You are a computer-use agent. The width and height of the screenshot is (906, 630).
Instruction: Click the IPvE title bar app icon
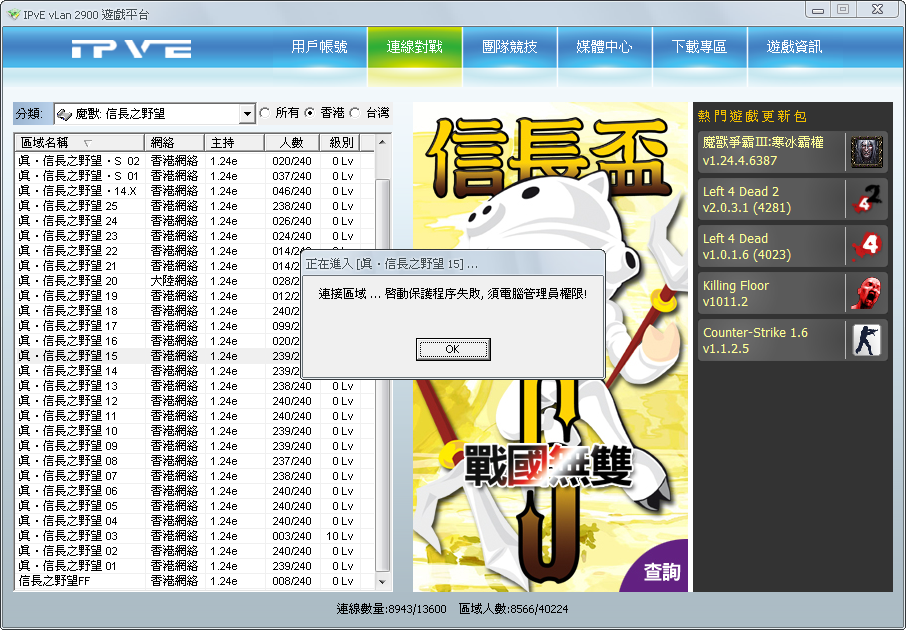coord(13,14)
